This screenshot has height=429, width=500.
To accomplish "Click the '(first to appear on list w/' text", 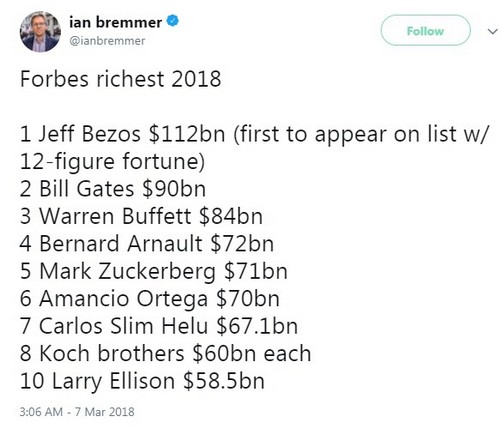I will pyautogui.click(x=361, y=135).
